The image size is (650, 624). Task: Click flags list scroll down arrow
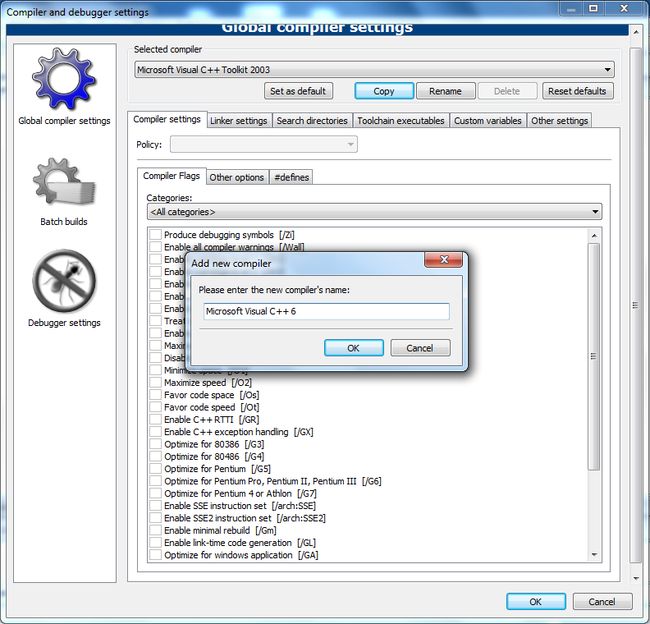pyautogui.click(x=594, y=554)
